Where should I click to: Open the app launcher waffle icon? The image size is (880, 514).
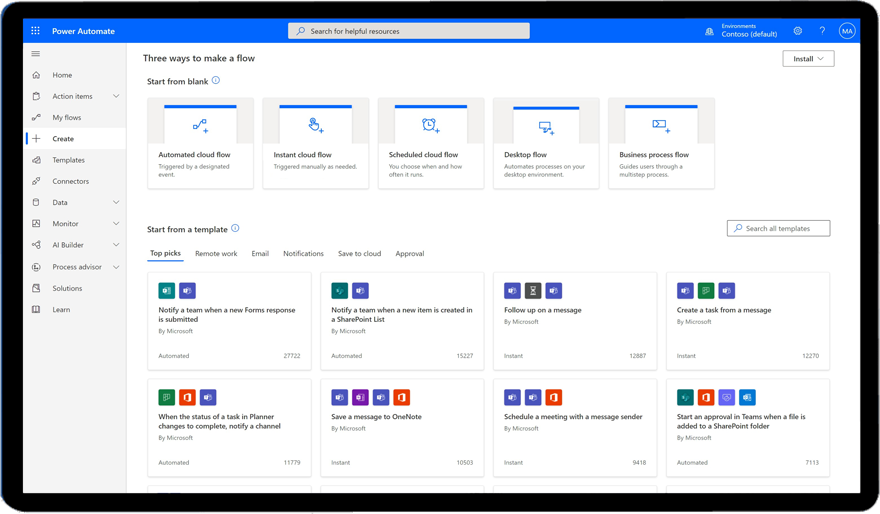coord(35,31)
